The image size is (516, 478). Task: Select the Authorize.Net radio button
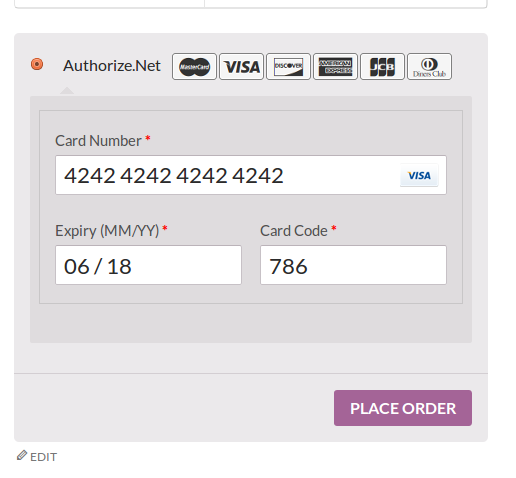point(37,64)
